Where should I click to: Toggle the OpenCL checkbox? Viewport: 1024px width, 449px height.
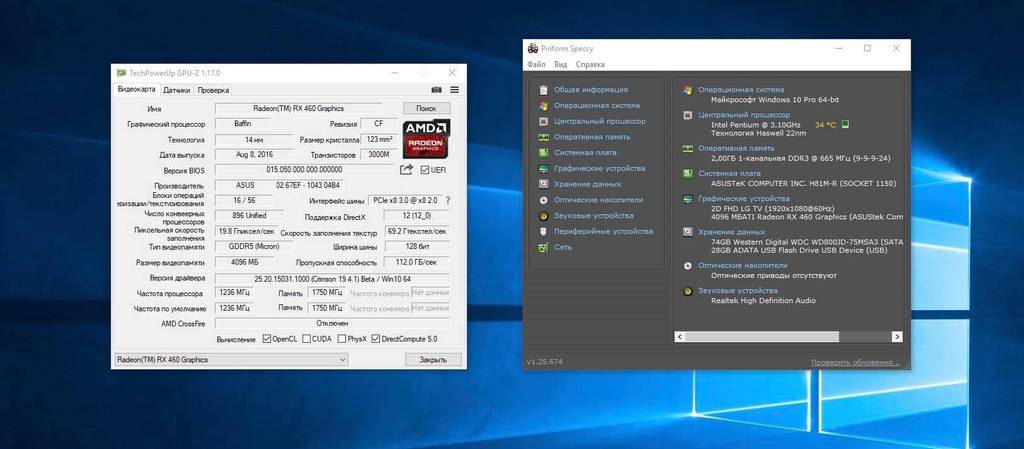(267, 339)
